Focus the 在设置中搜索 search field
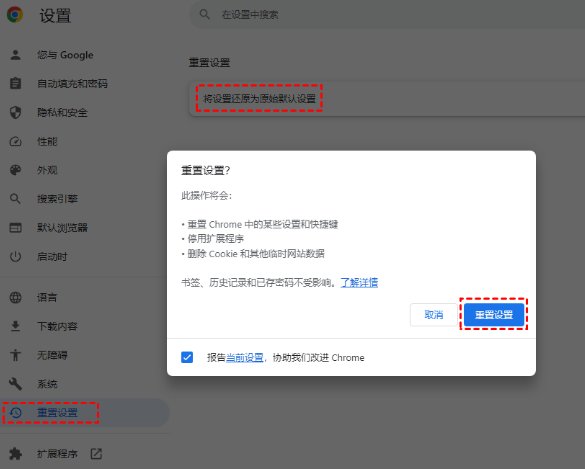585x469 pixels. point(388,15)
